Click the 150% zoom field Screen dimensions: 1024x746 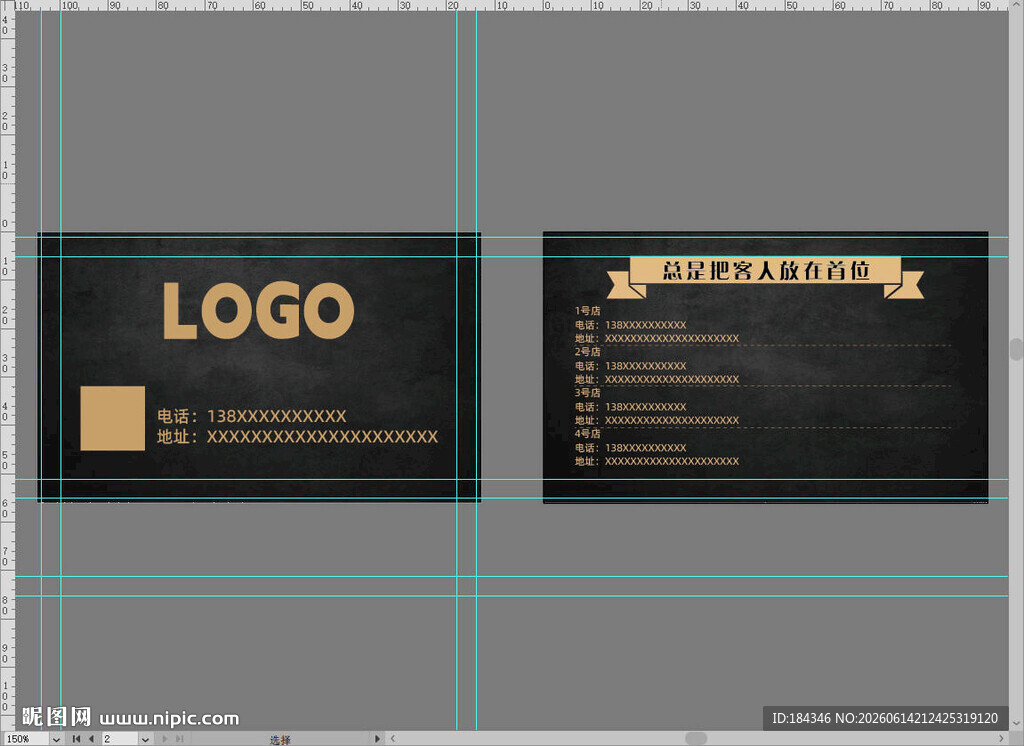pos(26,739)
